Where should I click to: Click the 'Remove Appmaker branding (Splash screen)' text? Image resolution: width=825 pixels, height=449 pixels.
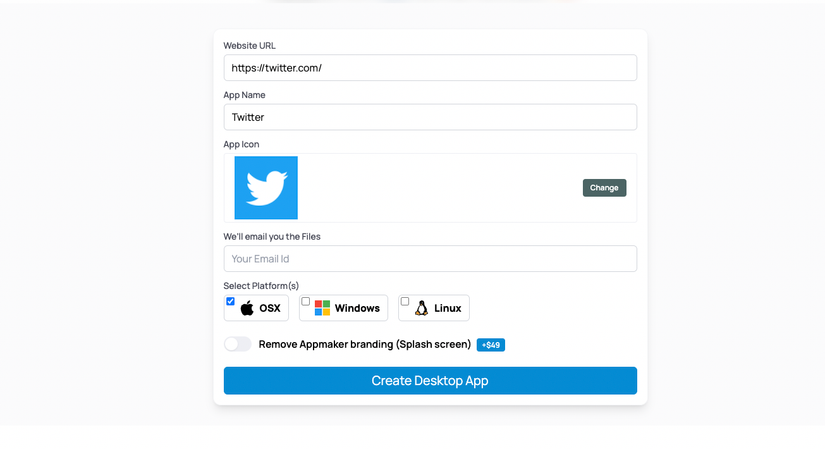click(x=365, y=344)
